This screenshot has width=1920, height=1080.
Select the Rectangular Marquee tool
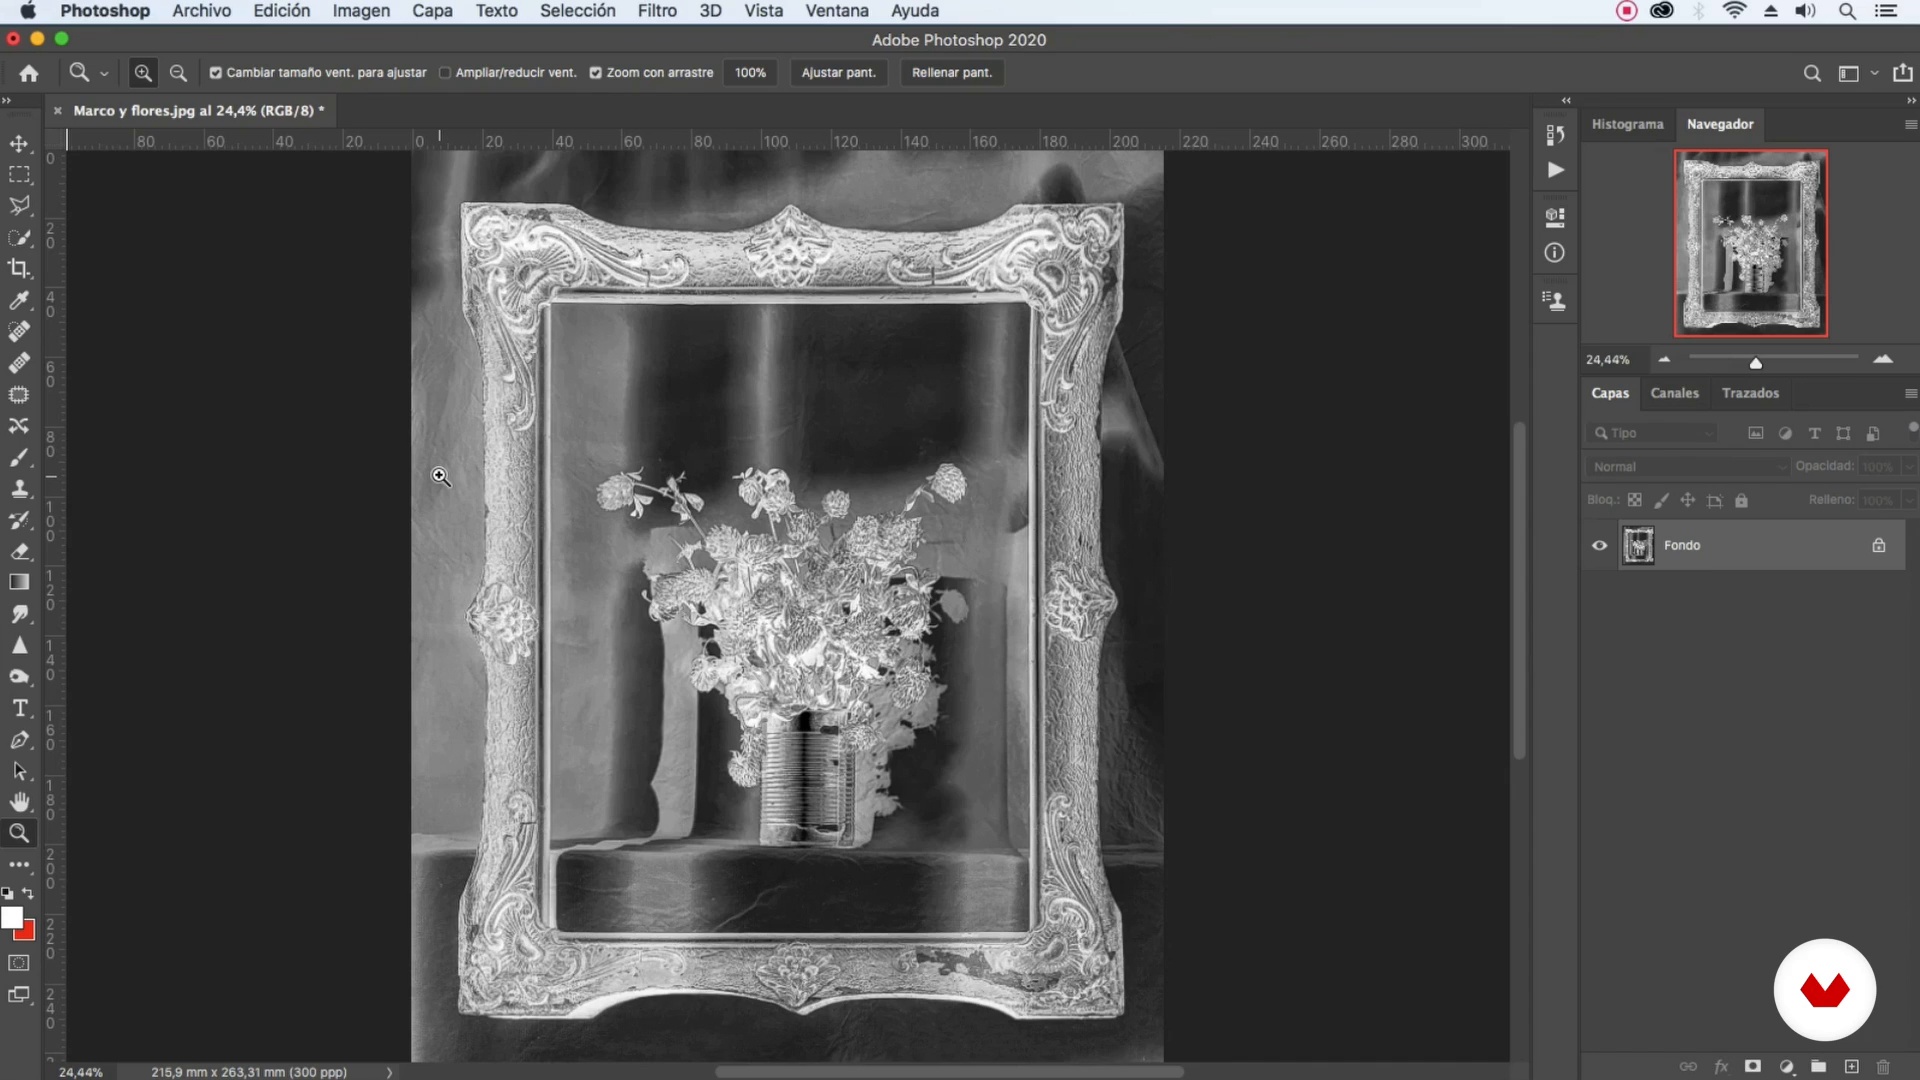(x=19, y=174)
